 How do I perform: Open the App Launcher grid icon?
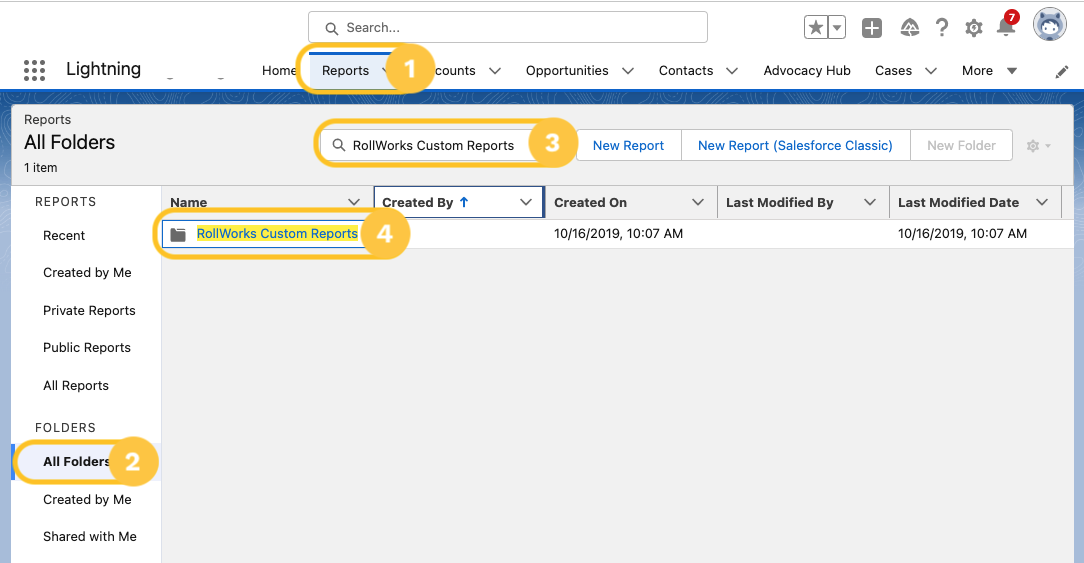pos(34,70)
